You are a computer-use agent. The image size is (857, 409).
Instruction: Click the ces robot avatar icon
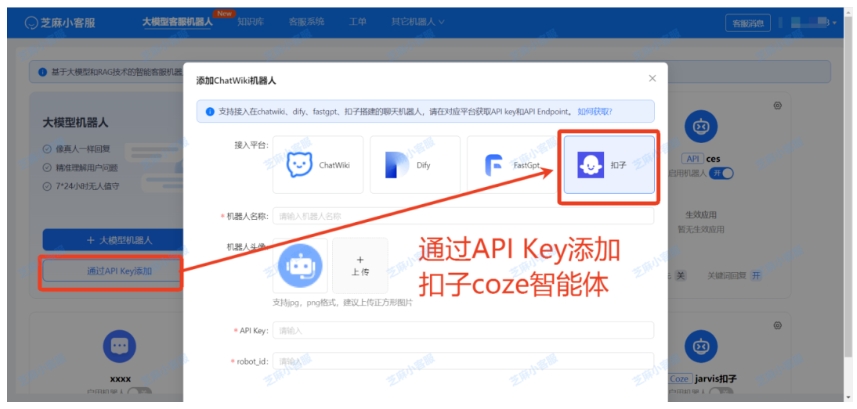tap(701, 126)
